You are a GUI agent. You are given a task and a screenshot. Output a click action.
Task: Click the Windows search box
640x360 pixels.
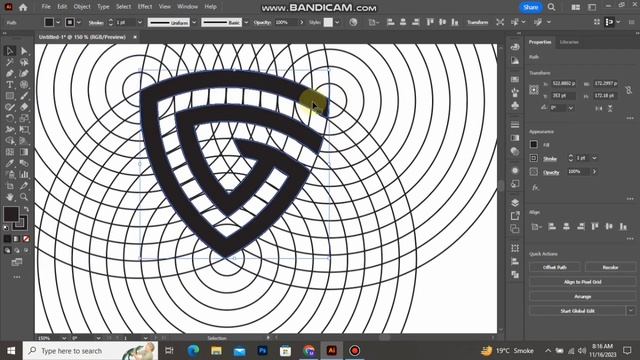90,351
